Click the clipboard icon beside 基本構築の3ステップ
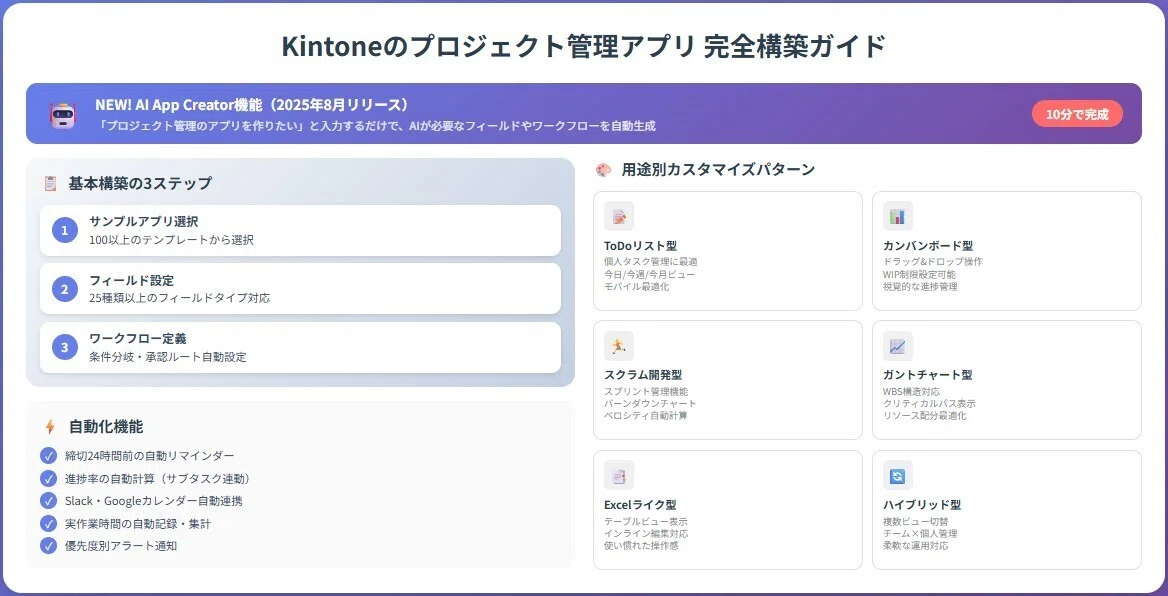 50,183
